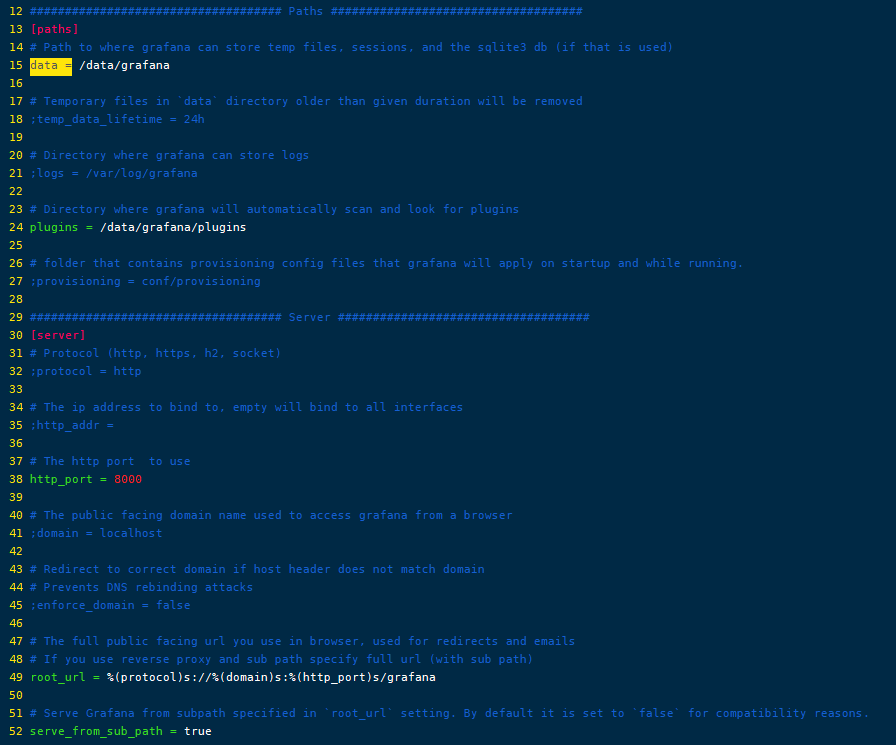Click line number 38

(x=16, y=479)
